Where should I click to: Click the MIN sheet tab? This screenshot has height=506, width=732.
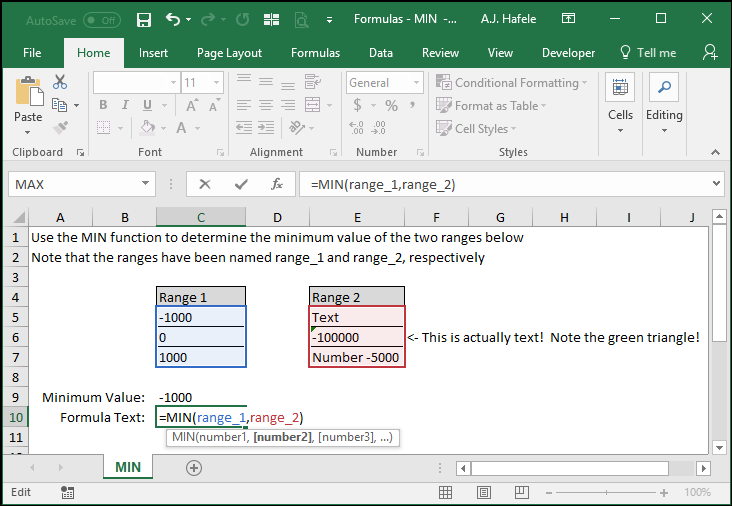[x=128, y=467]
